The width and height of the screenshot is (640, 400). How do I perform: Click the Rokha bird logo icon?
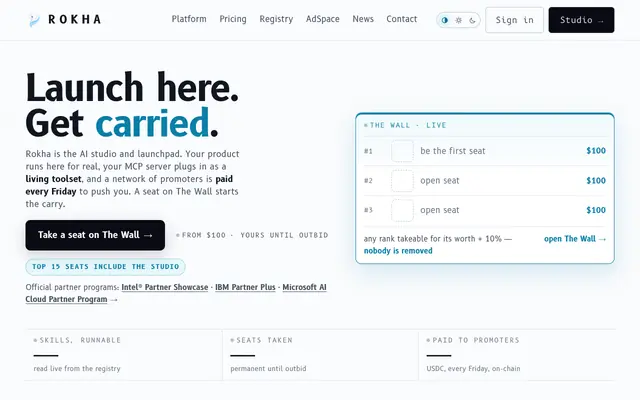[35, 20]
